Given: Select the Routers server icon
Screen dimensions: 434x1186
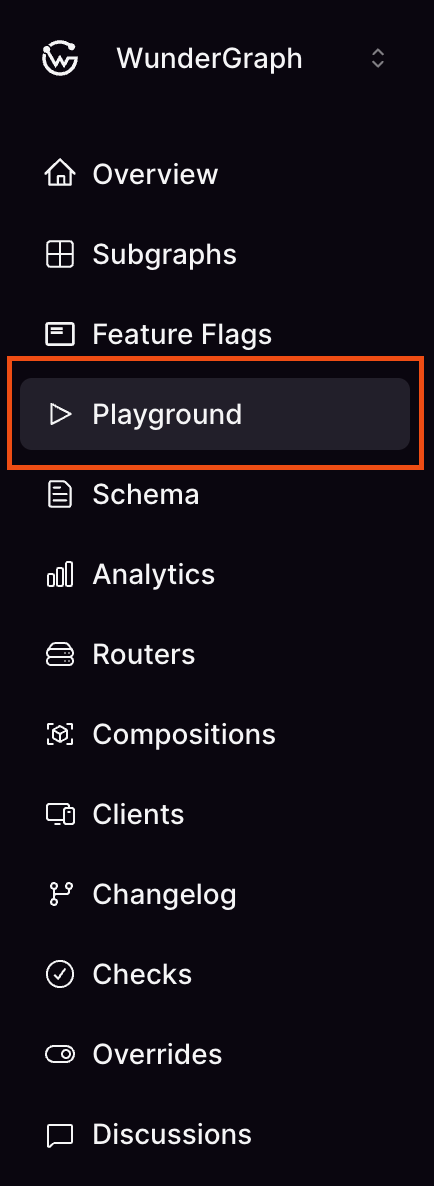Looking at the screenshot, I should [x=60, y=654].
